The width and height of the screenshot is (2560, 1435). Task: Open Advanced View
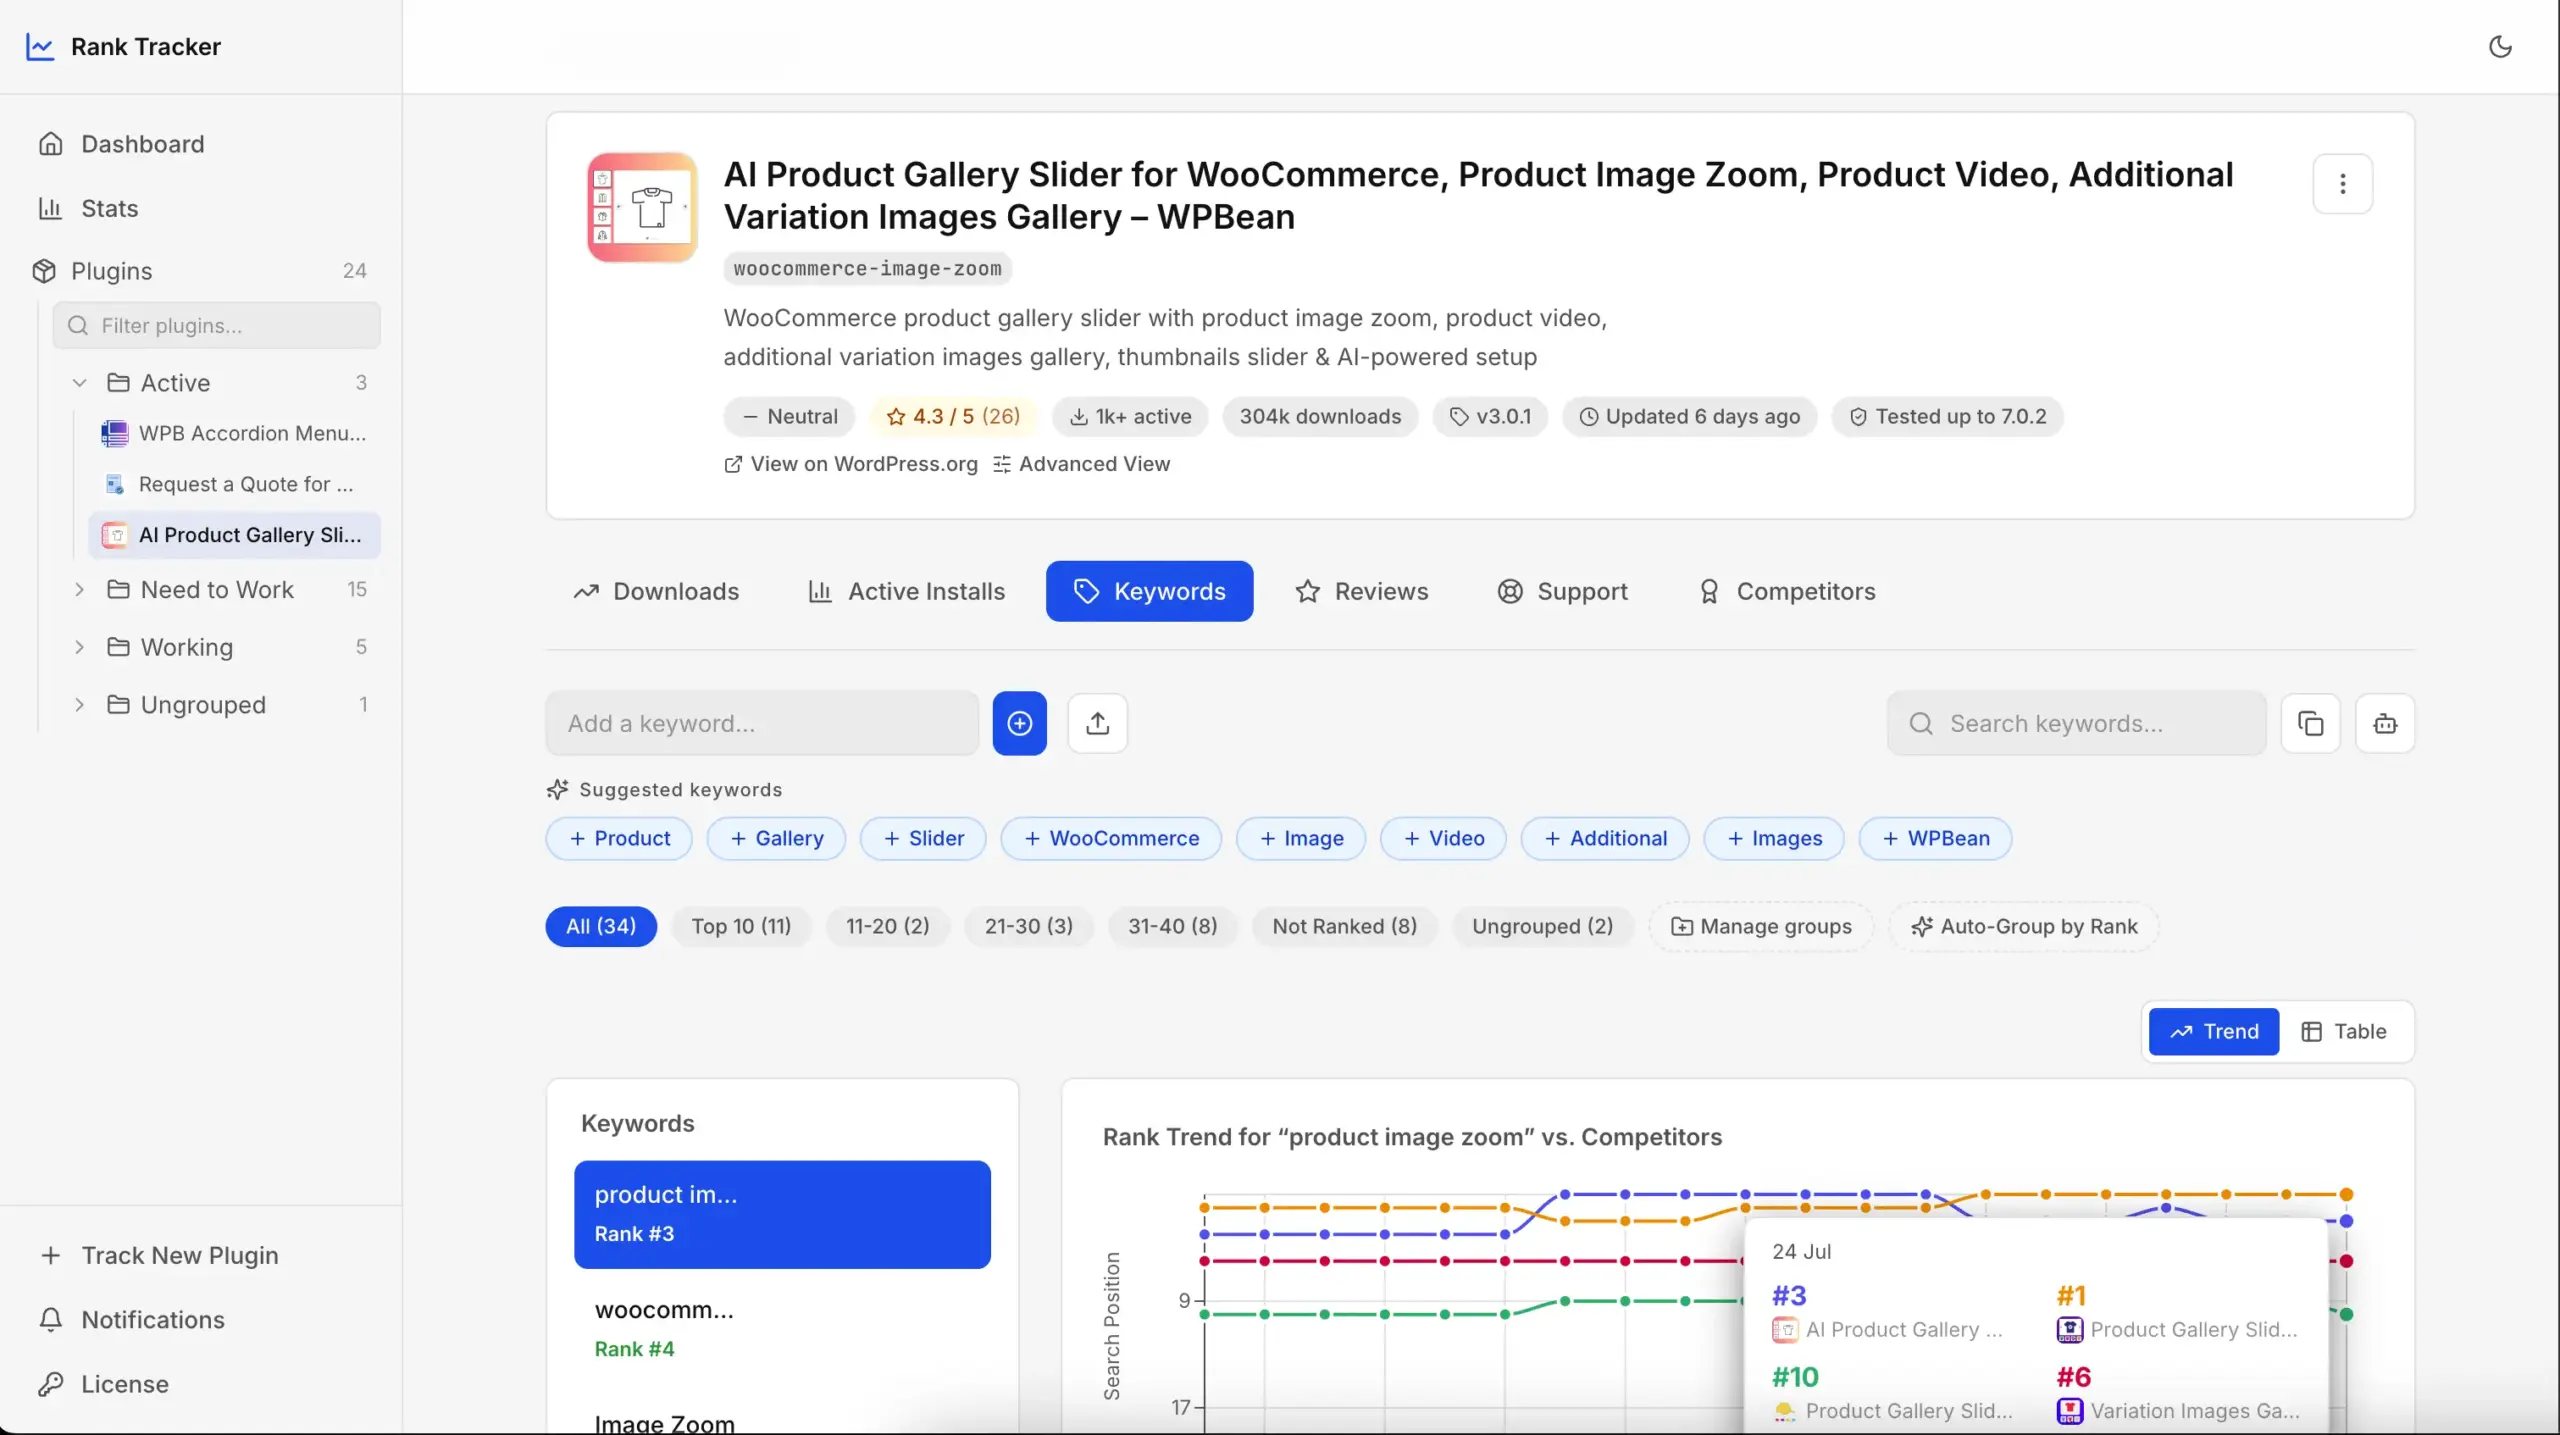click(1081, 464)
